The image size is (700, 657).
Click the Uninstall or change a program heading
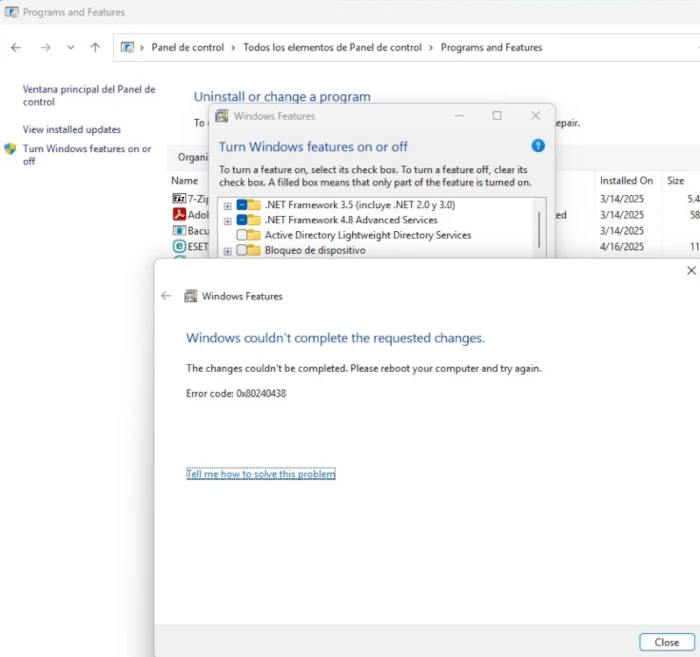point(282,96)
